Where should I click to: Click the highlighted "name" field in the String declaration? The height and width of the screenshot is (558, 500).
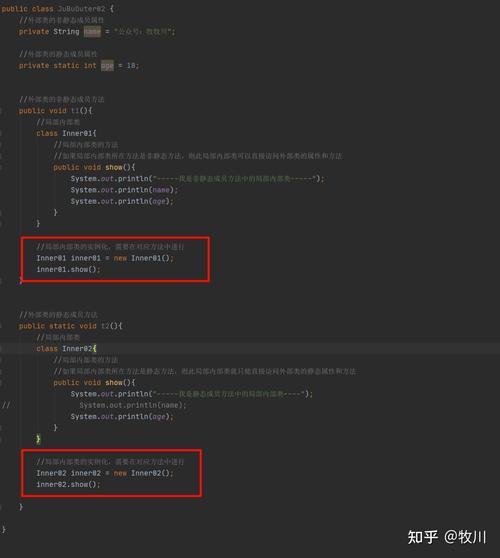92,32
